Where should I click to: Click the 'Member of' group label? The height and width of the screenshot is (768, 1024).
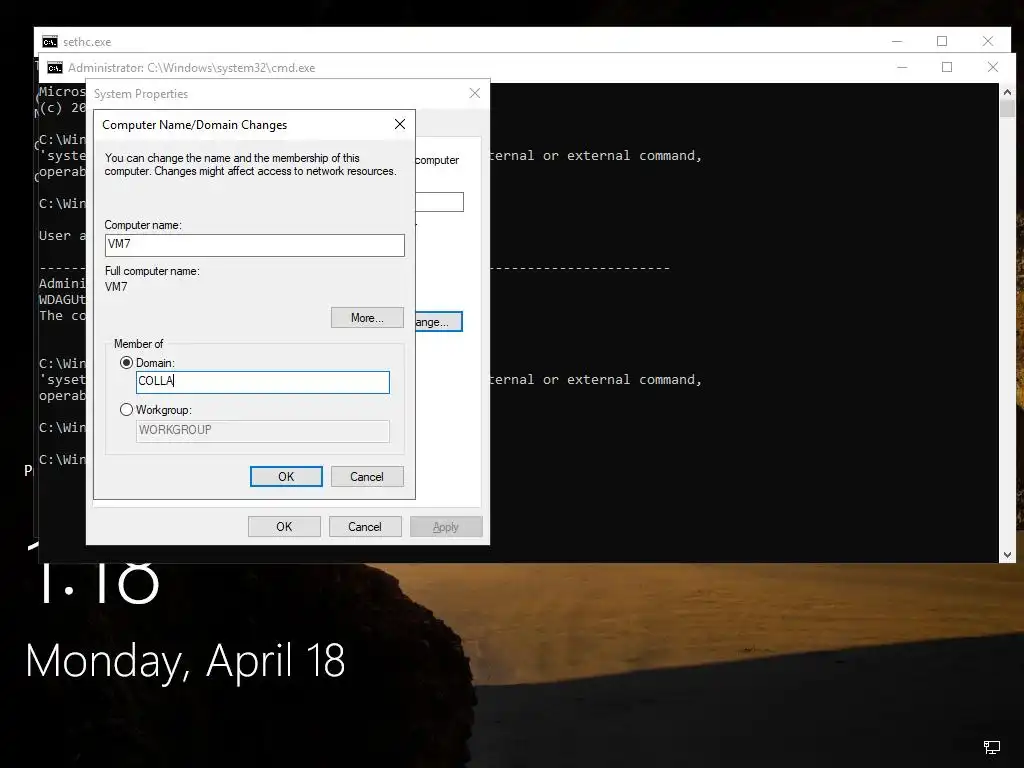tap(138, 344)
